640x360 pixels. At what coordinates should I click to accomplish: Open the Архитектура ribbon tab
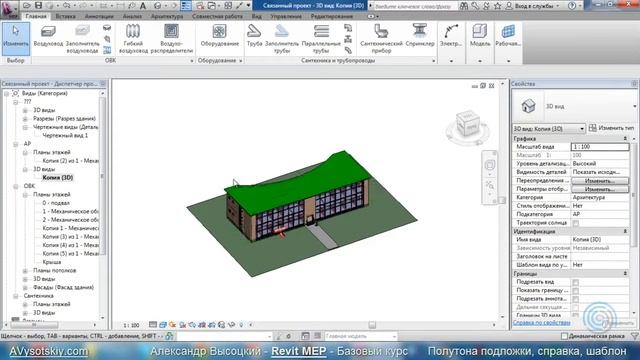point(167,16)
